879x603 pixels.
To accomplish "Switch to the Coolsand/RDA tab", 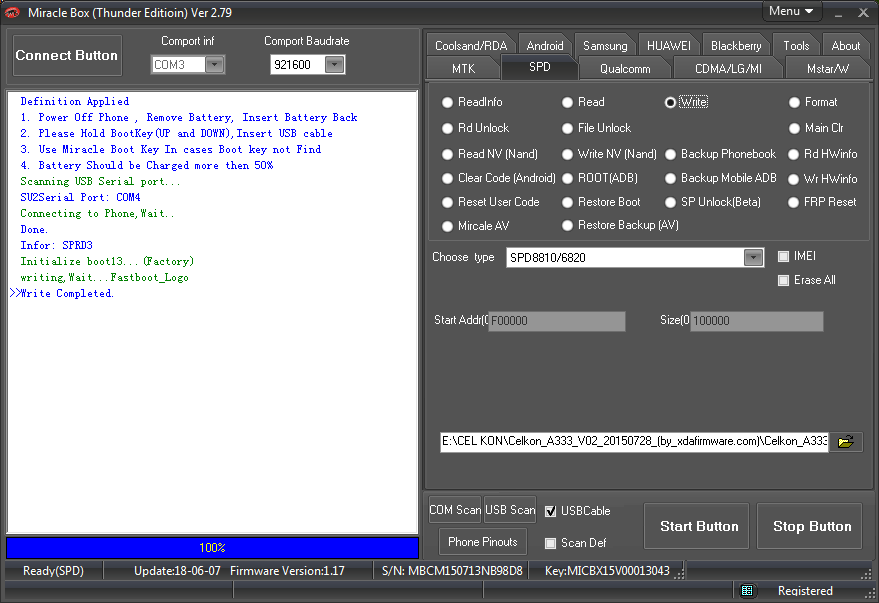I will coord(471,46).
